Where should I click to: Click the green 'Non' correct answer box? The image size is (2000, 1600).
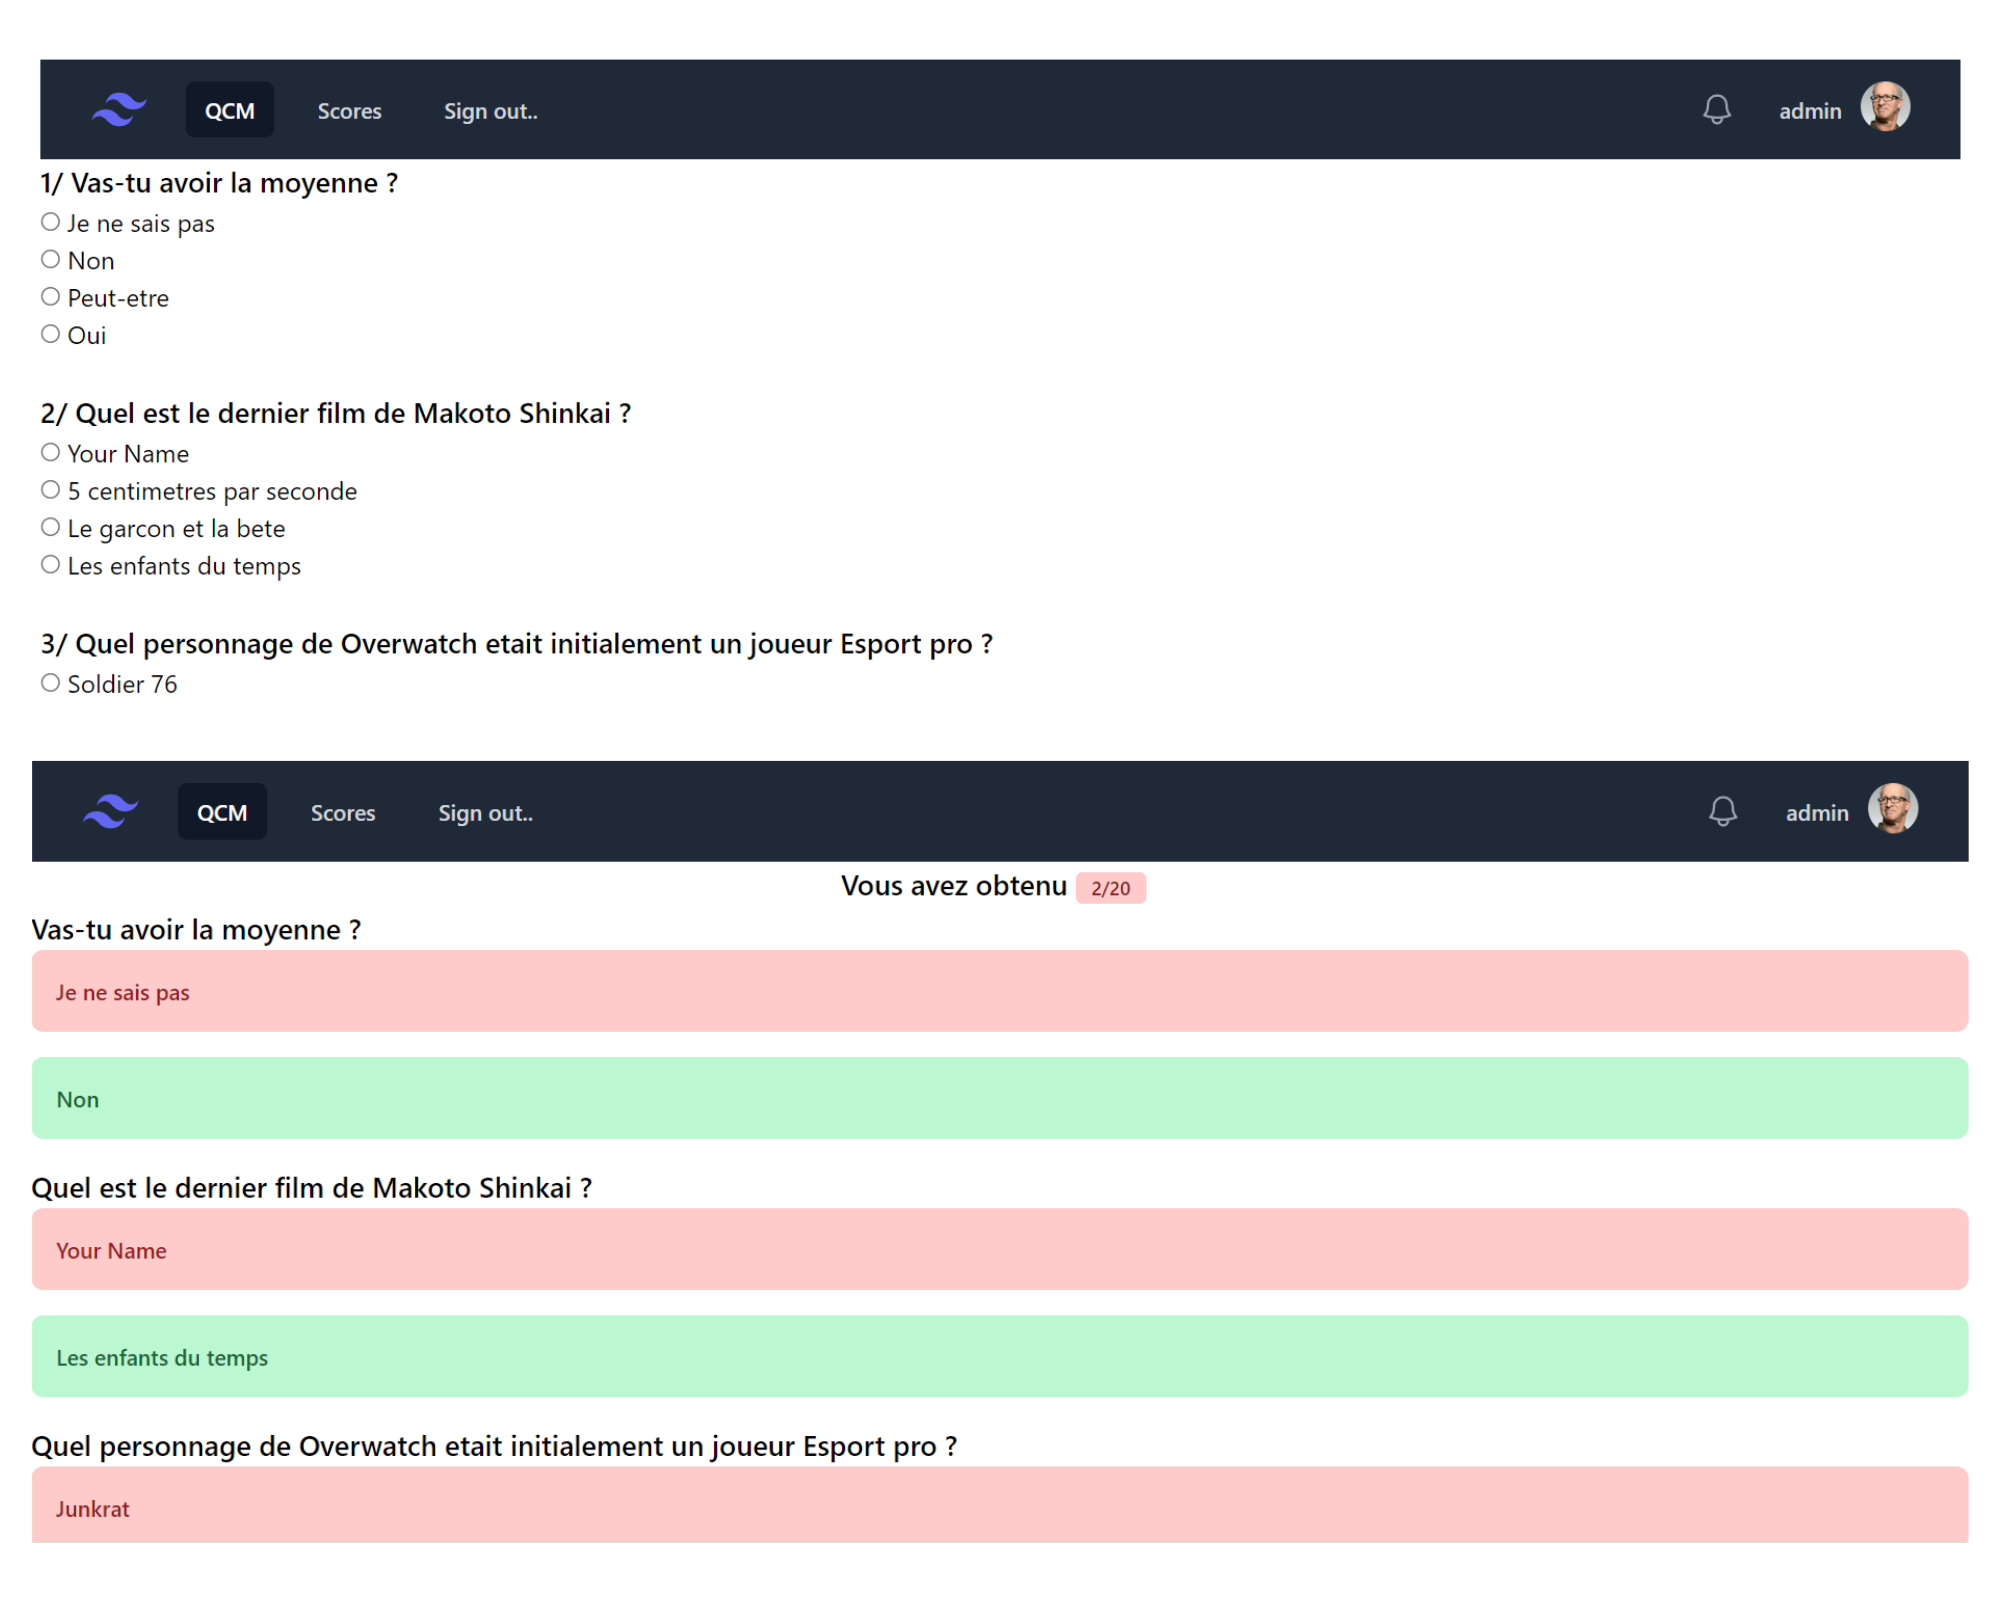click(x=999, y=1098)
